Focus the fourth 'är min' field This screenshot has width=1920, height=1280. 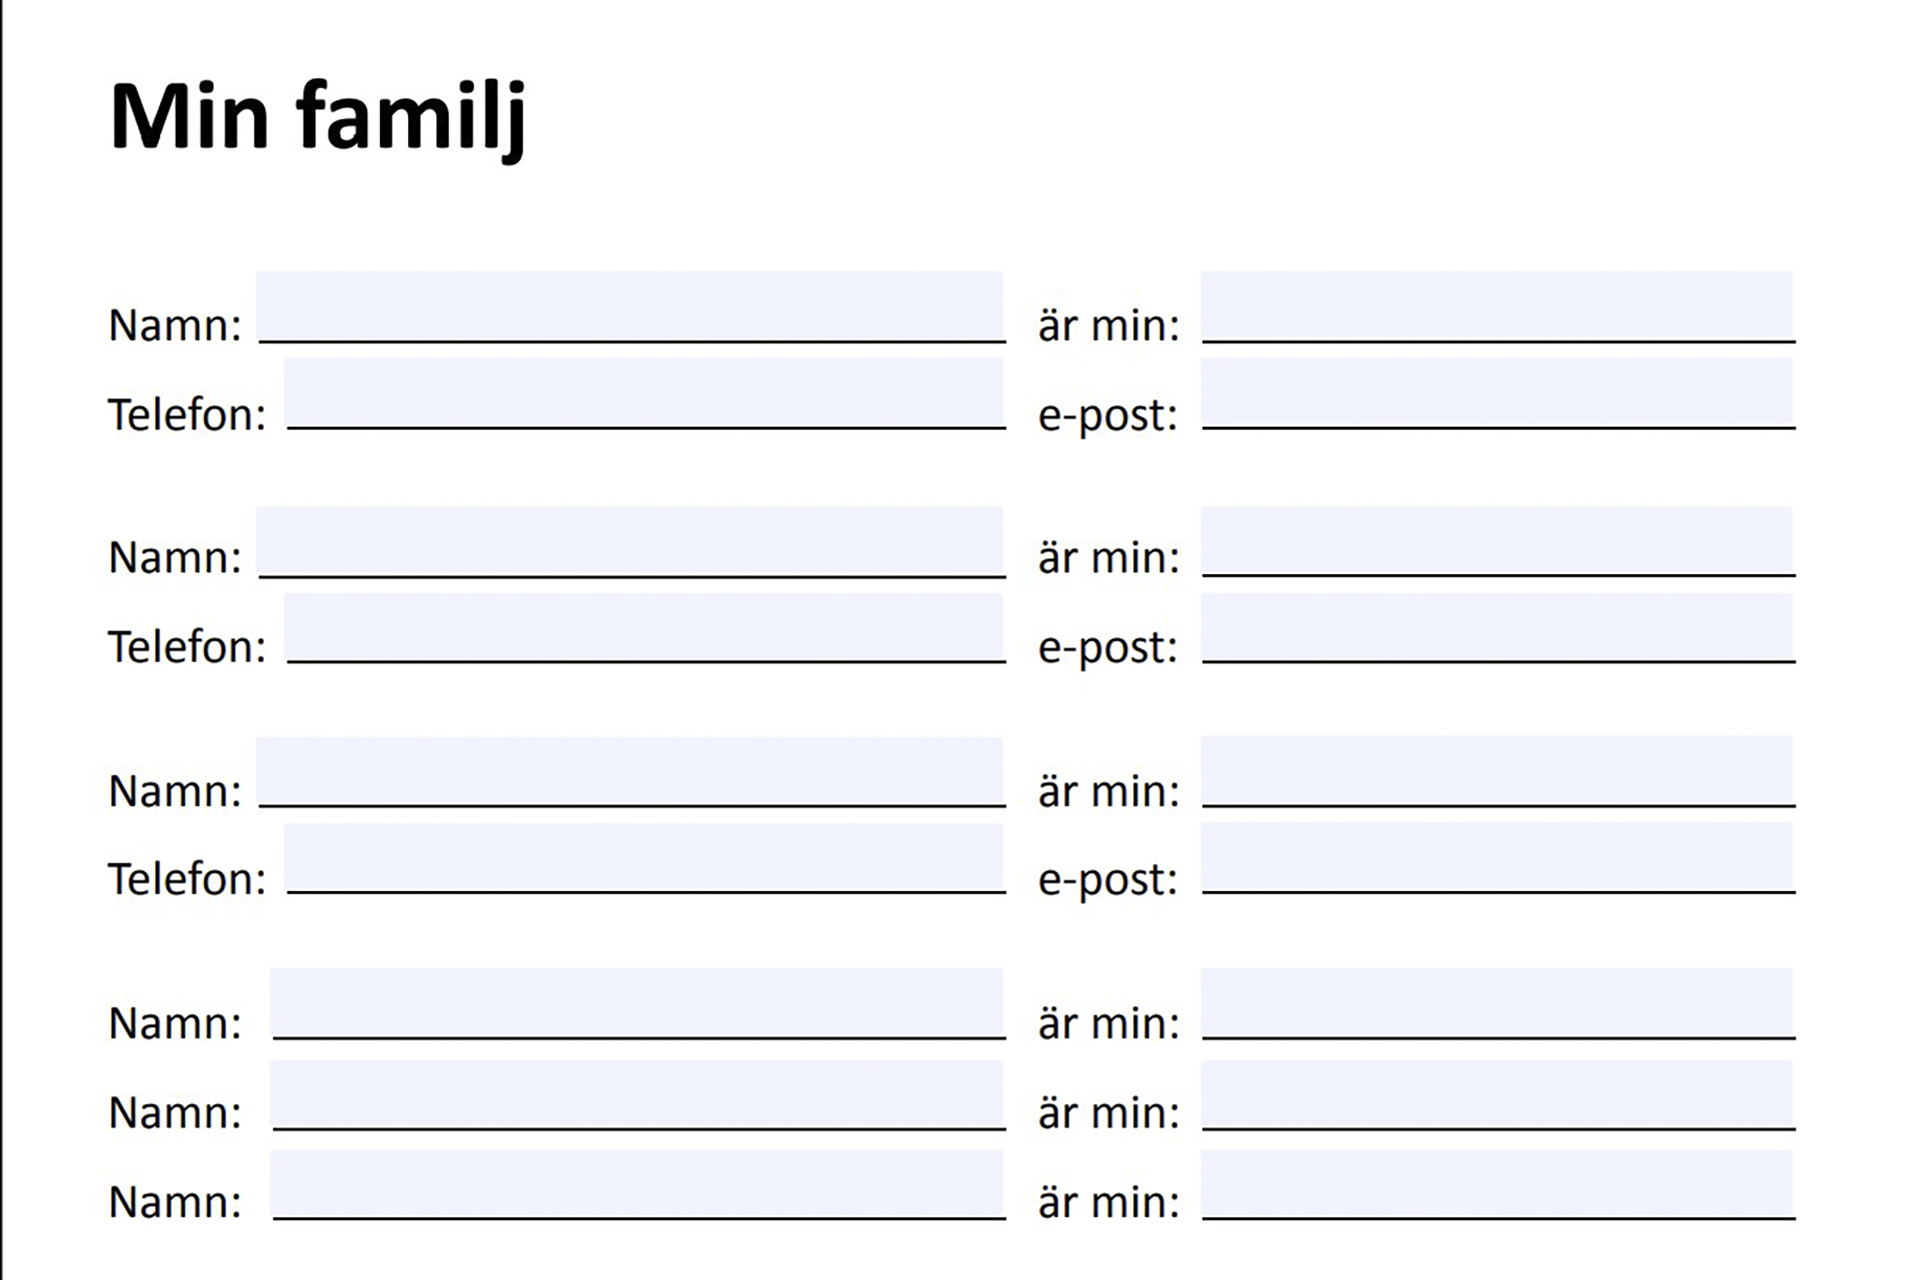pyautogui.click(x=1496, y=1002)
